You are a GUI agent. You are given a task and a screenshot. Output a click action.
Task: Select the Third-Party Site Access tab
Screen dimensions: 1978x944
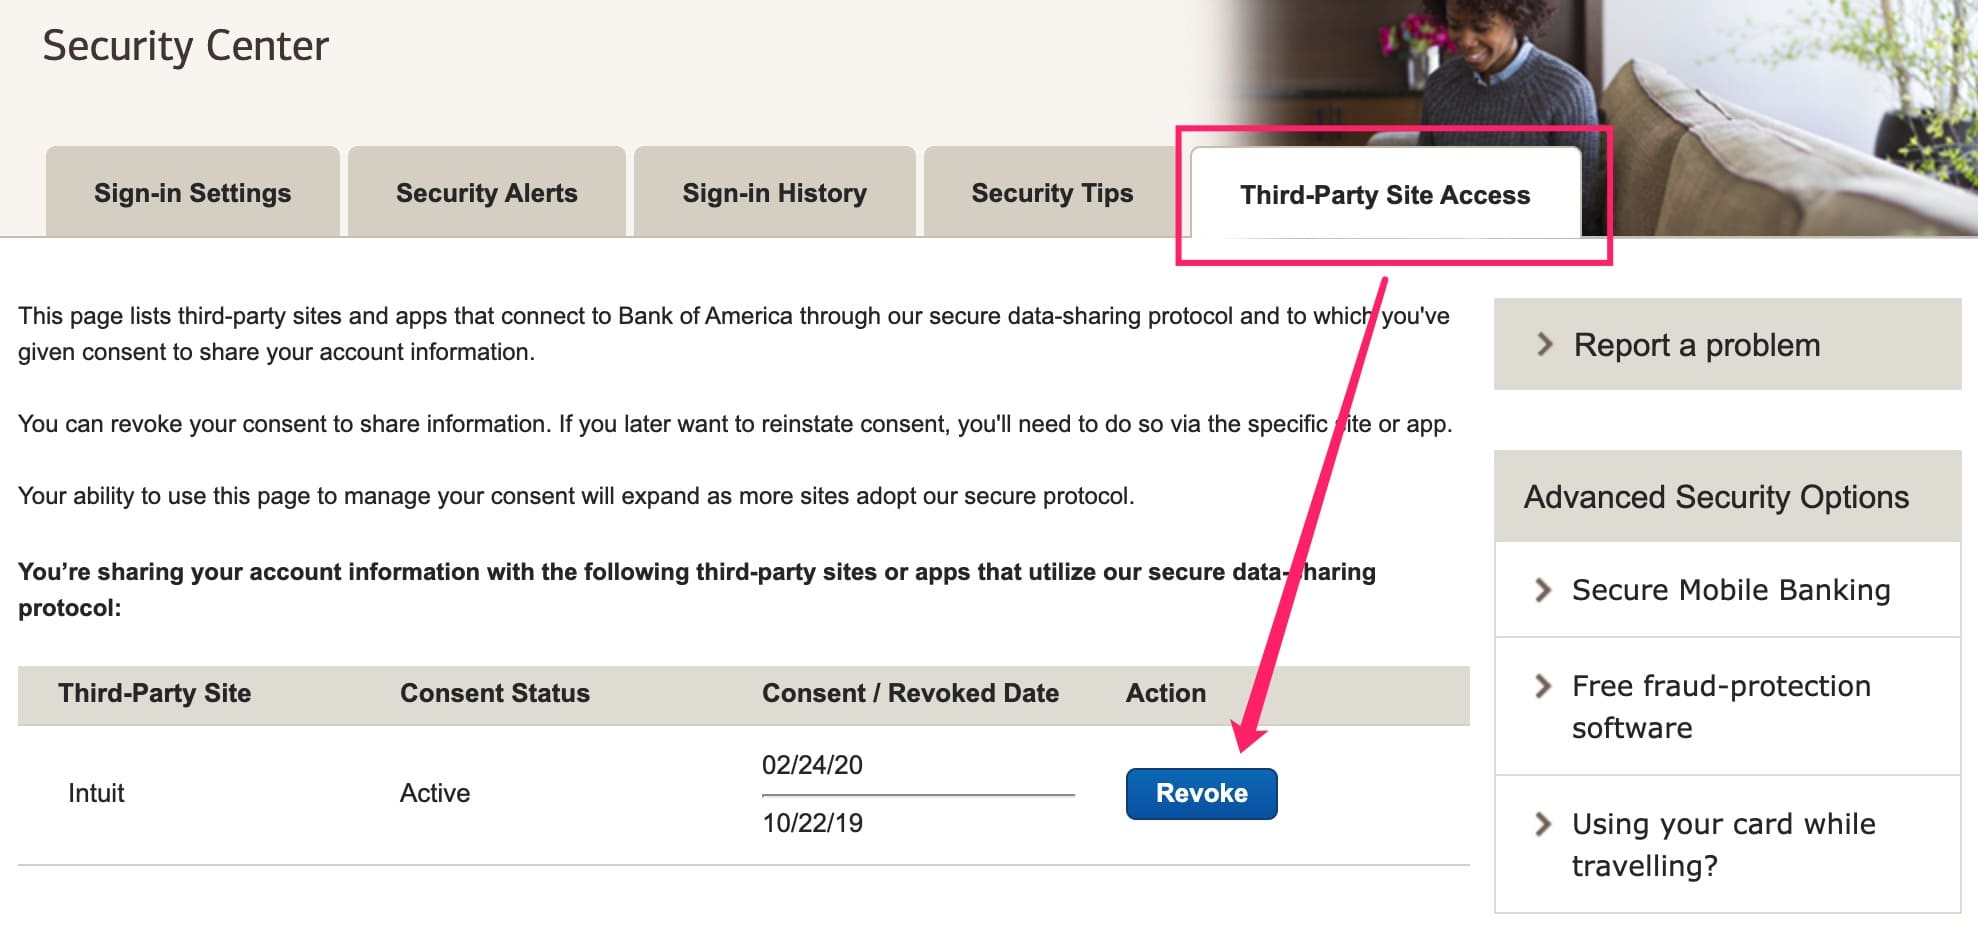point(1385,195)
